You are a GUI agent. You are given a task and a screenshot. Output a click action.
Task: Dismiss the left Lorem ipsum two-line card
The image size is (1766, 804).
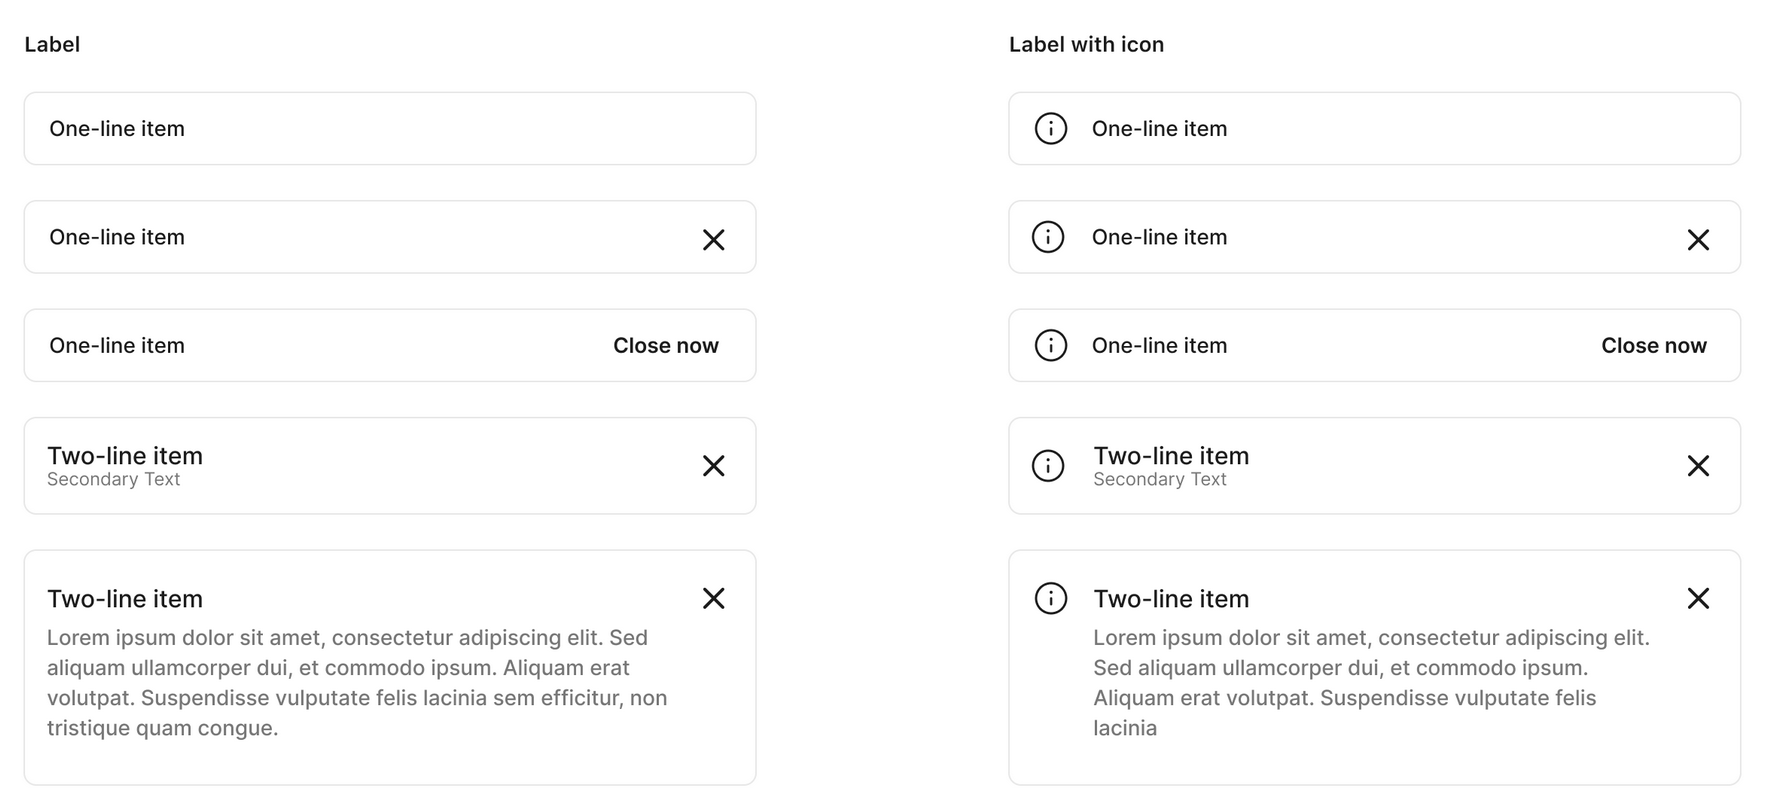[713, 598]
